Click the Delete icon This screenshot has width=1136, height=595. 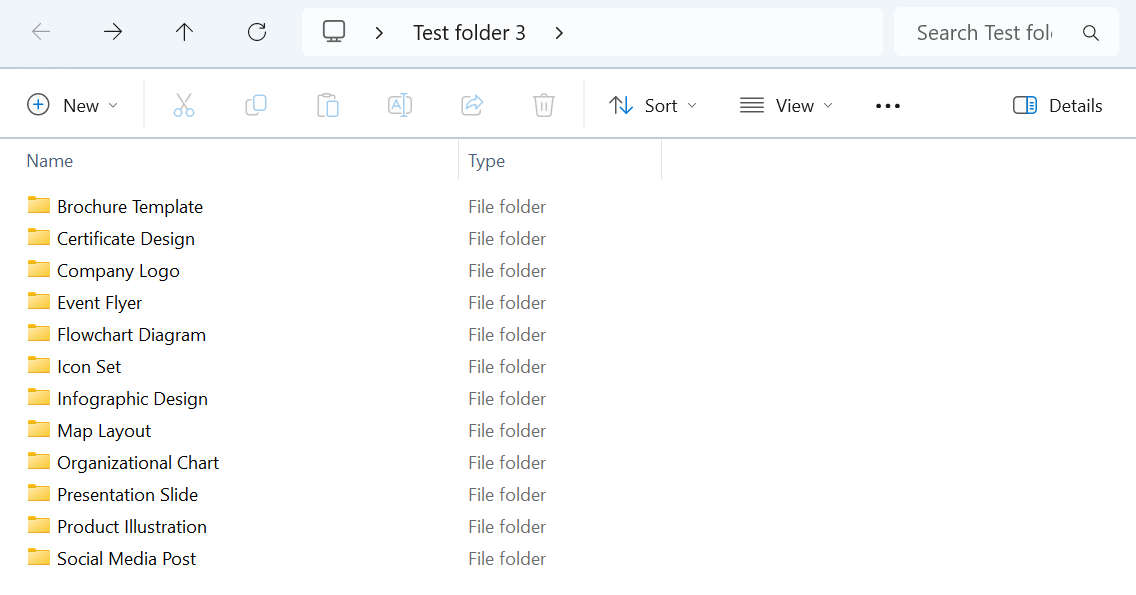pos(544,104)
